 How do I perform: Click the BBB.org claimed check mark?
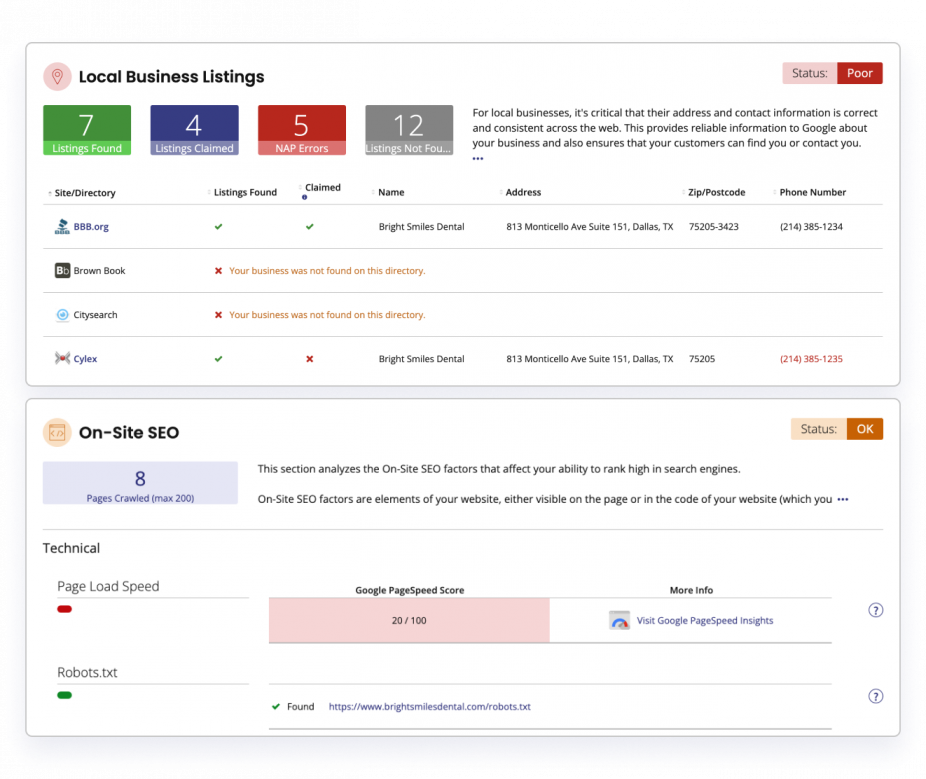[309, 227]
